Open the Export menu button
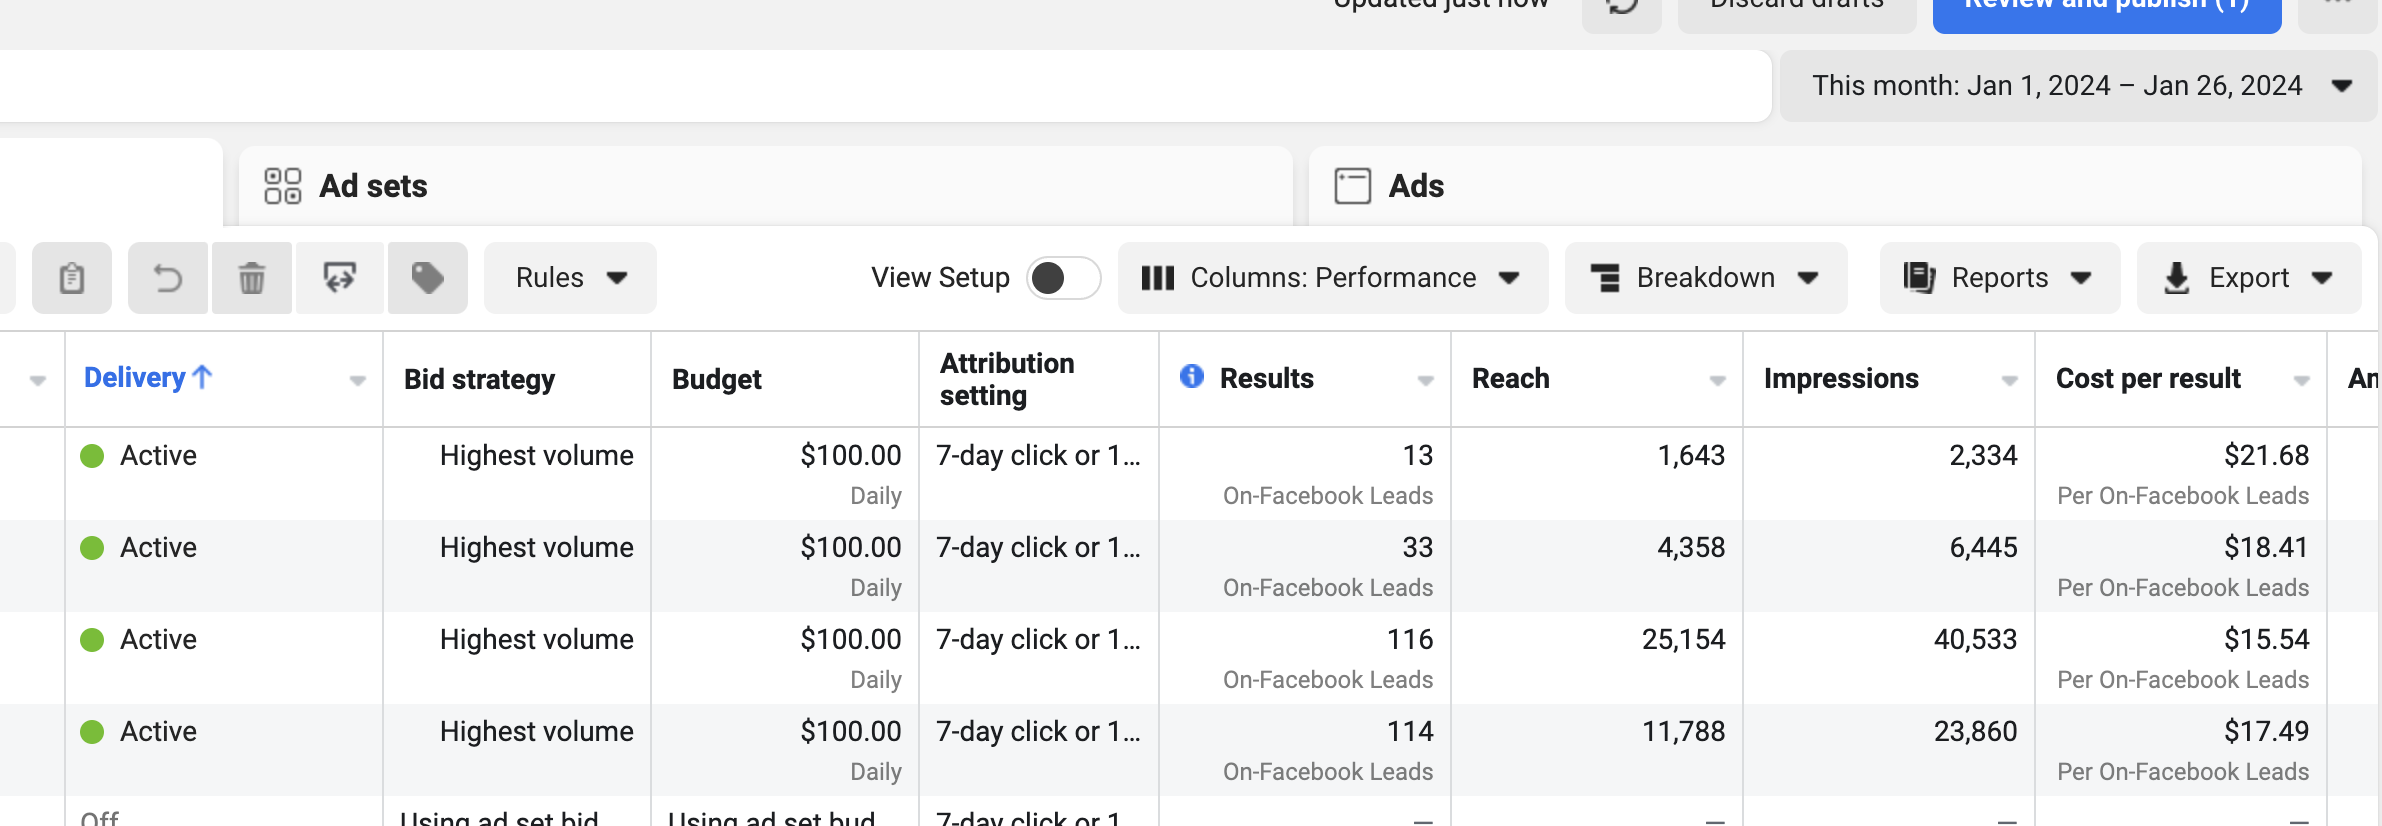The width and height of the screenshot is (2382, 826). tap(2248, 278)
